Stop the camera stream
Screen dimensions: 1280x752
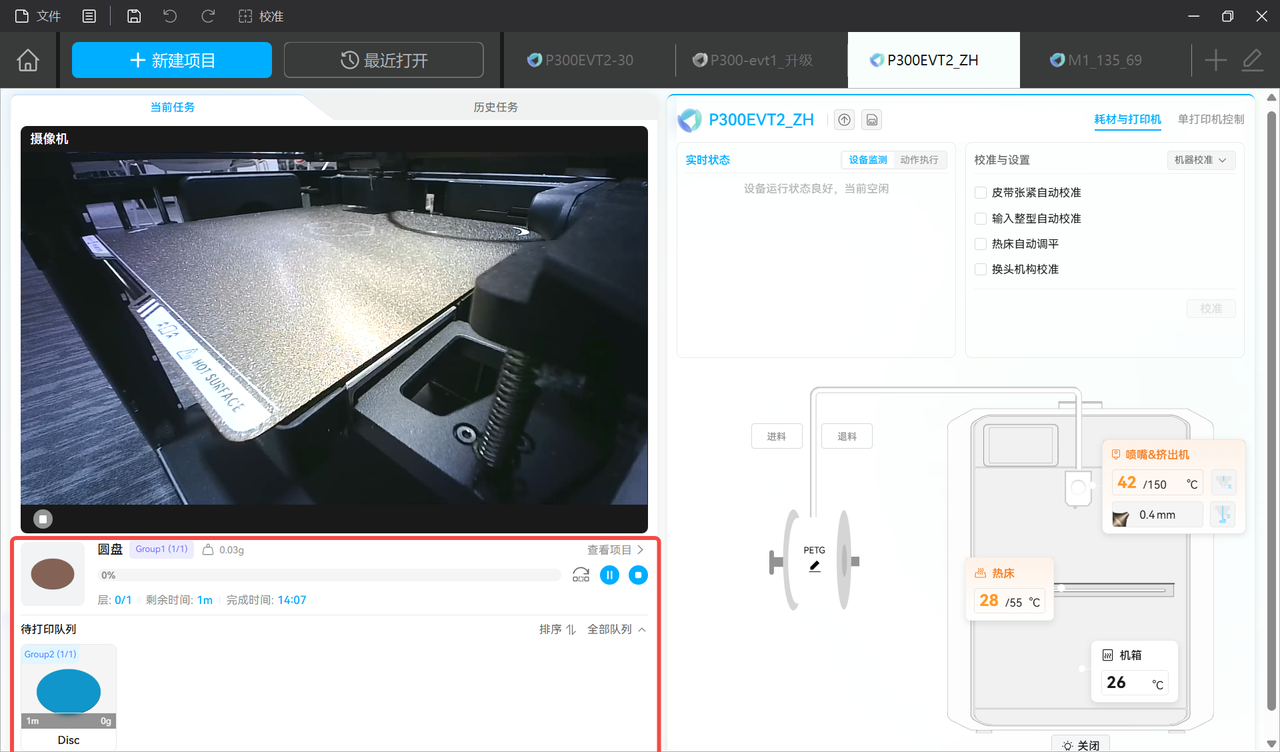43,519
